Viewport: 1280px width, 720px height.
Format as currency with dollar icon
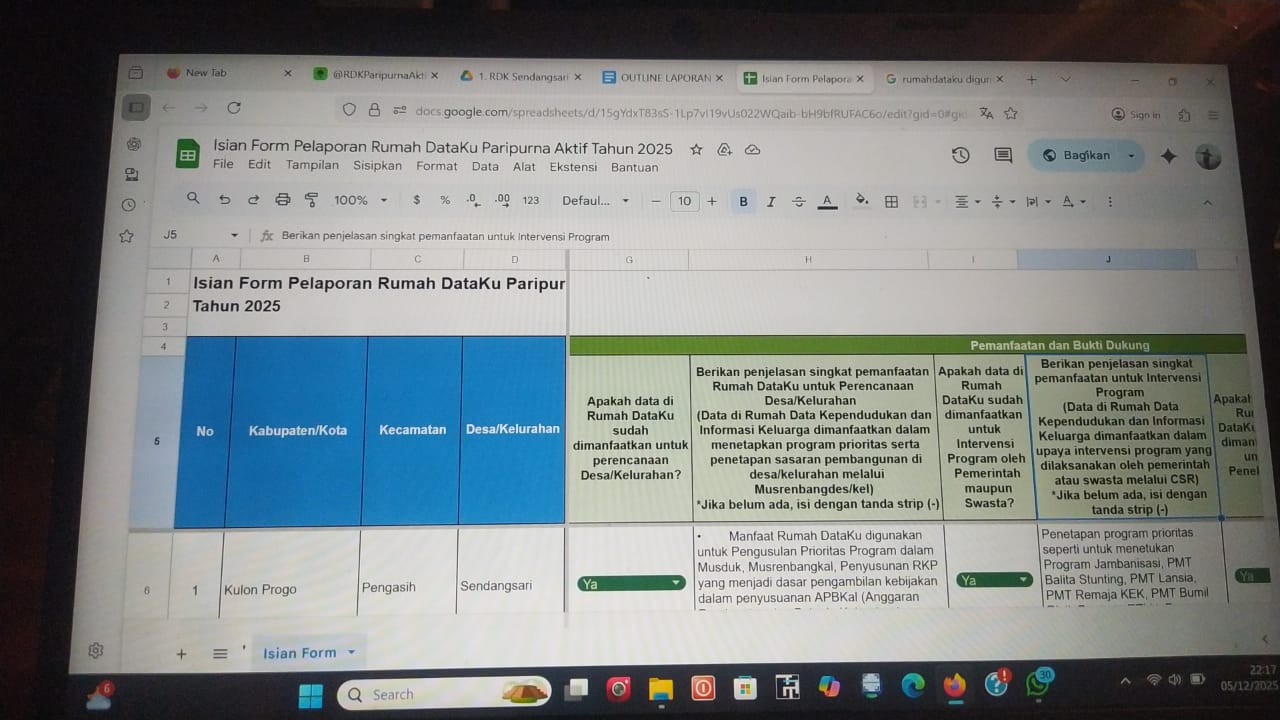(417, 200)
